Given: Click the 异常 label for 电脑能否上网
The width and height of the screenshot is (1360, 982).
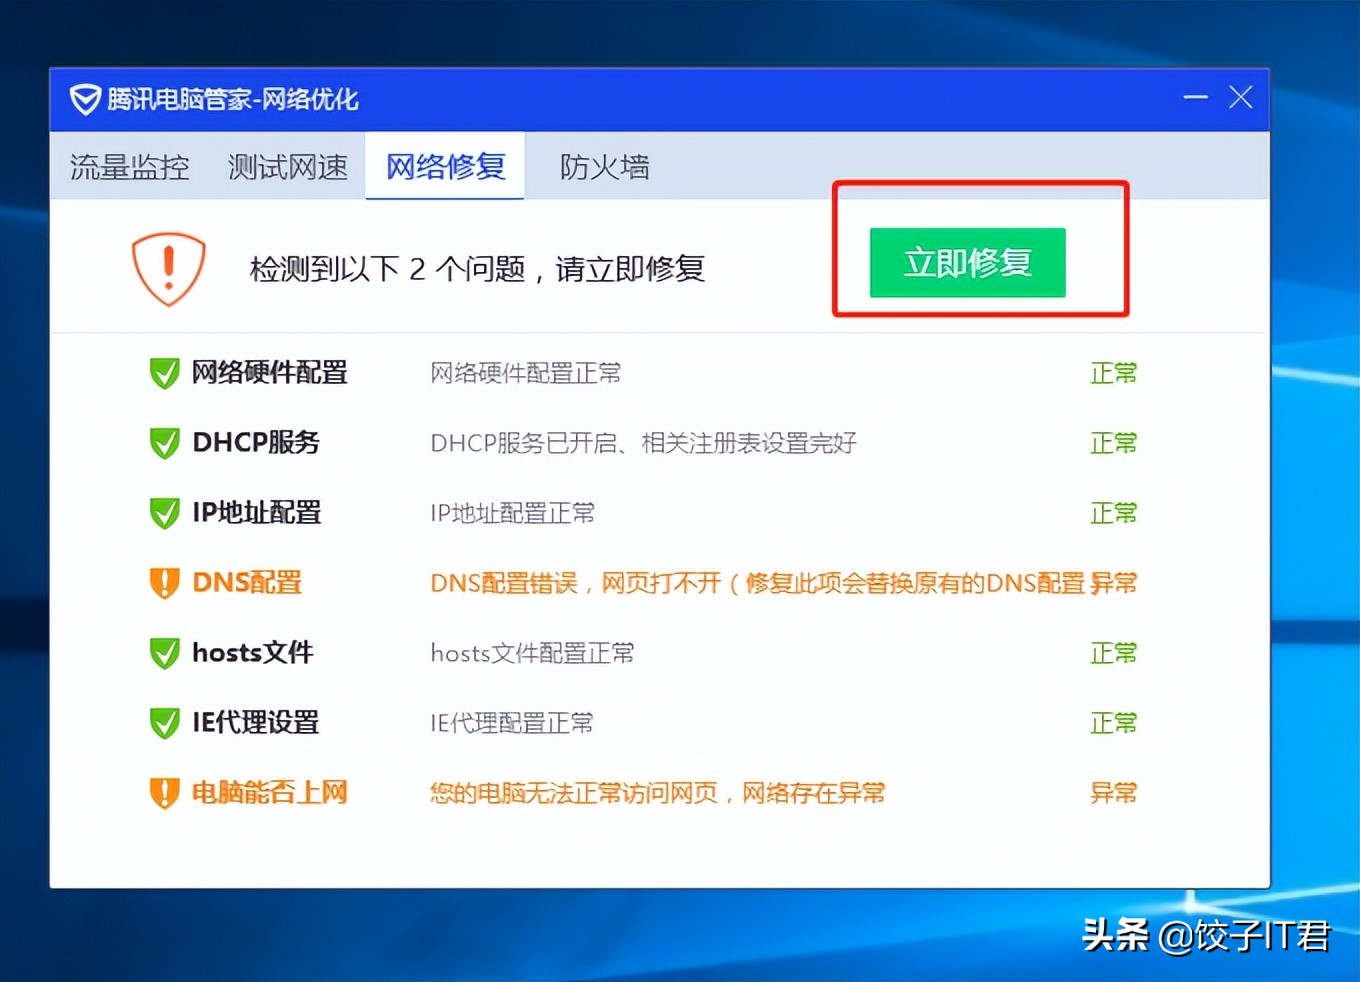Looking at the screenshot, I should pos(1114,792).
